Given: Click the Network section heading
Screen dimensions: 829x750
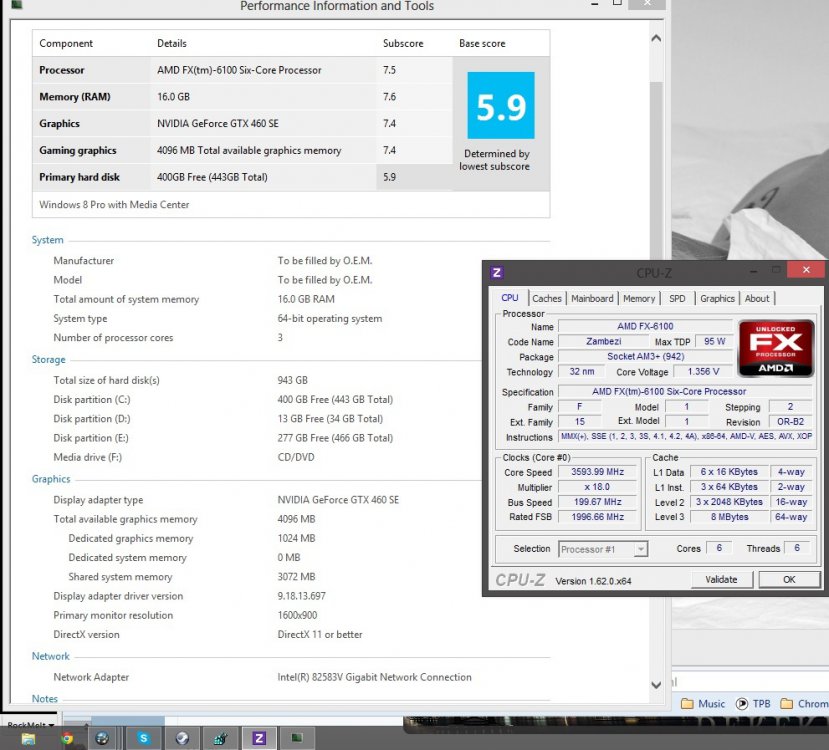Looking at the screenshot, I should click(x=51, y=656).
